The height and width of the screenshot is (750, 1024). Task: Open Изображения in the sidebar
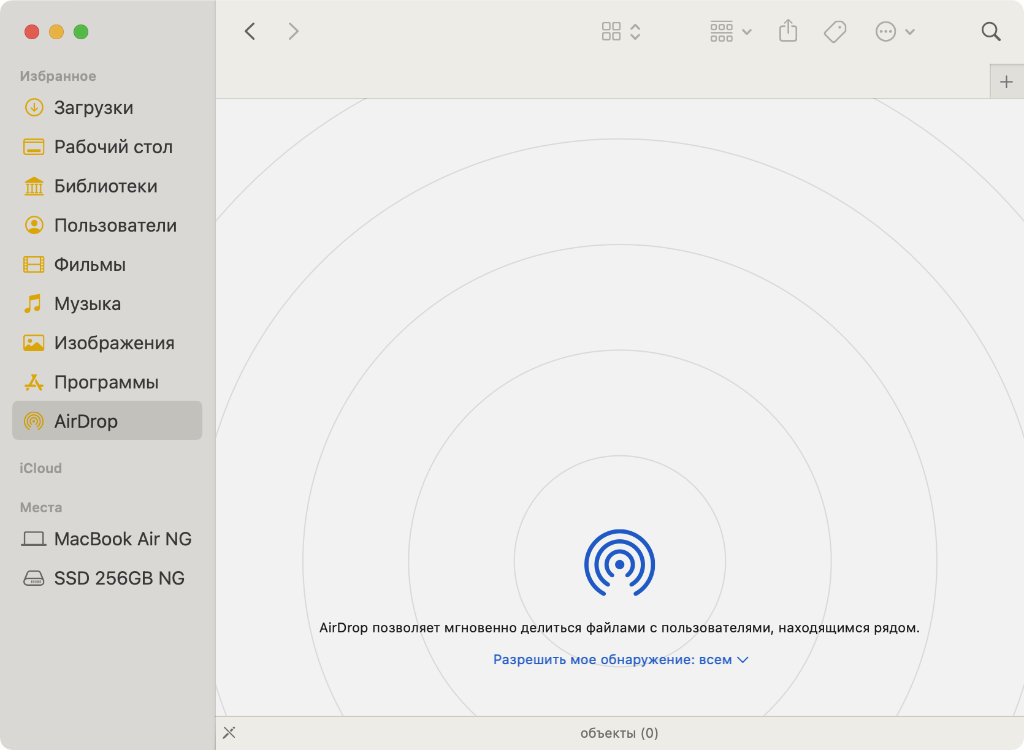coord(114,343)
